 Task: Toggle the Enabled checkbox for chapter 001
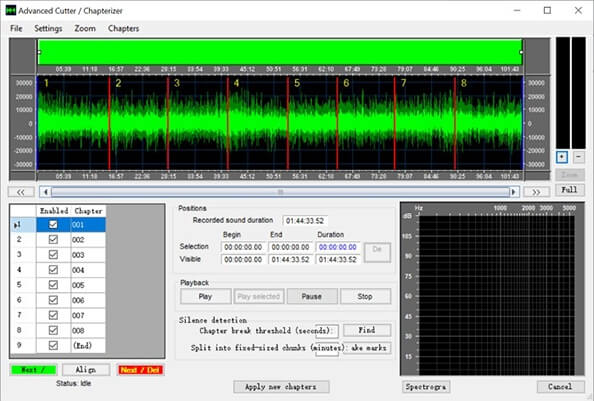(x=53, y=225)
